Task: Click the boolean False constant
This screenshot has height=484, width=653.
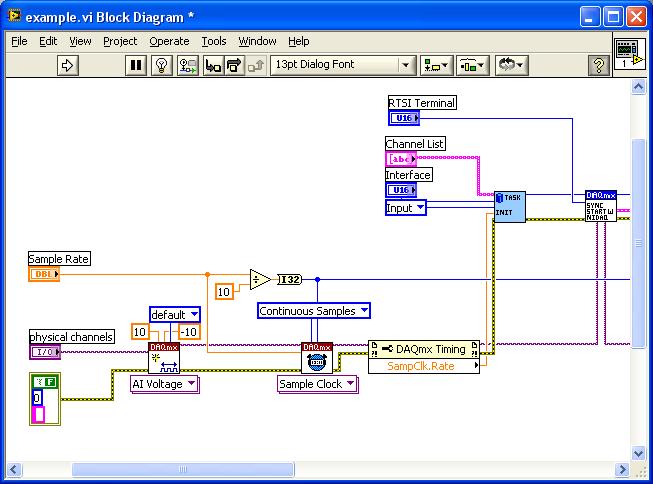Action: [x=52, y=379]
